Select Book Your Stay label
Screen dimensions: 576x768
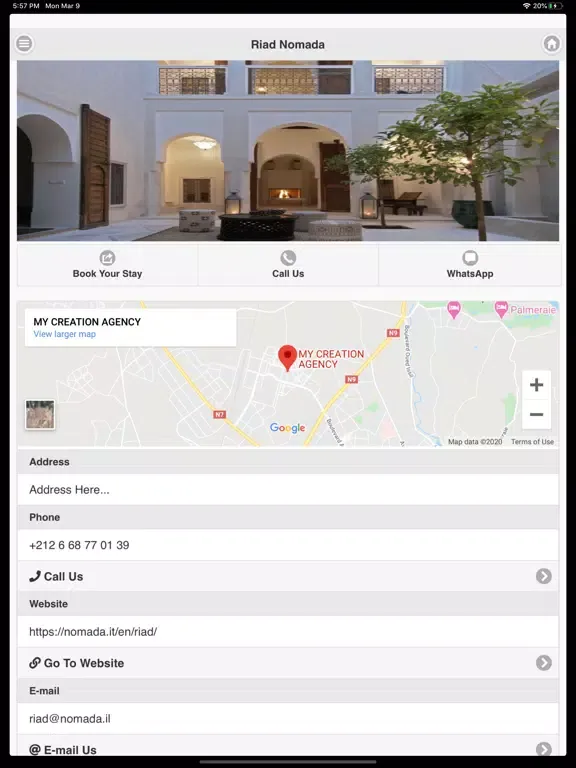[x=107, y=274]
